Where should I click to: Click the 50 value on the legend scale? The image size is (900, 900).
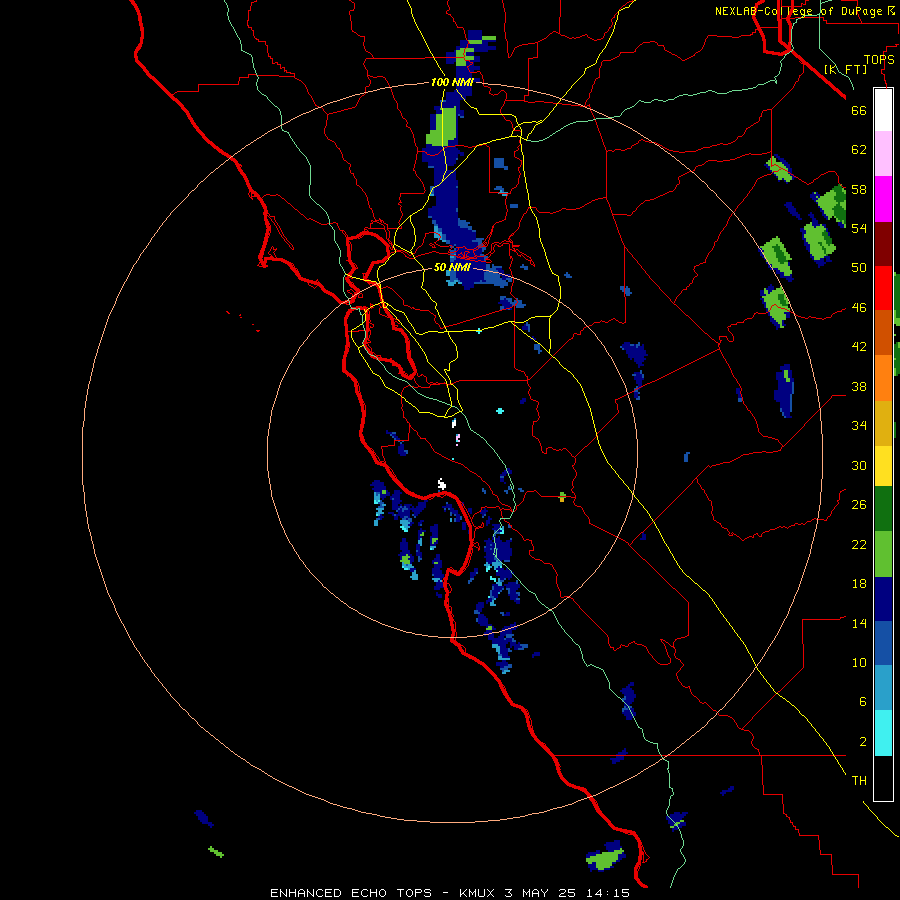[859, 267]
